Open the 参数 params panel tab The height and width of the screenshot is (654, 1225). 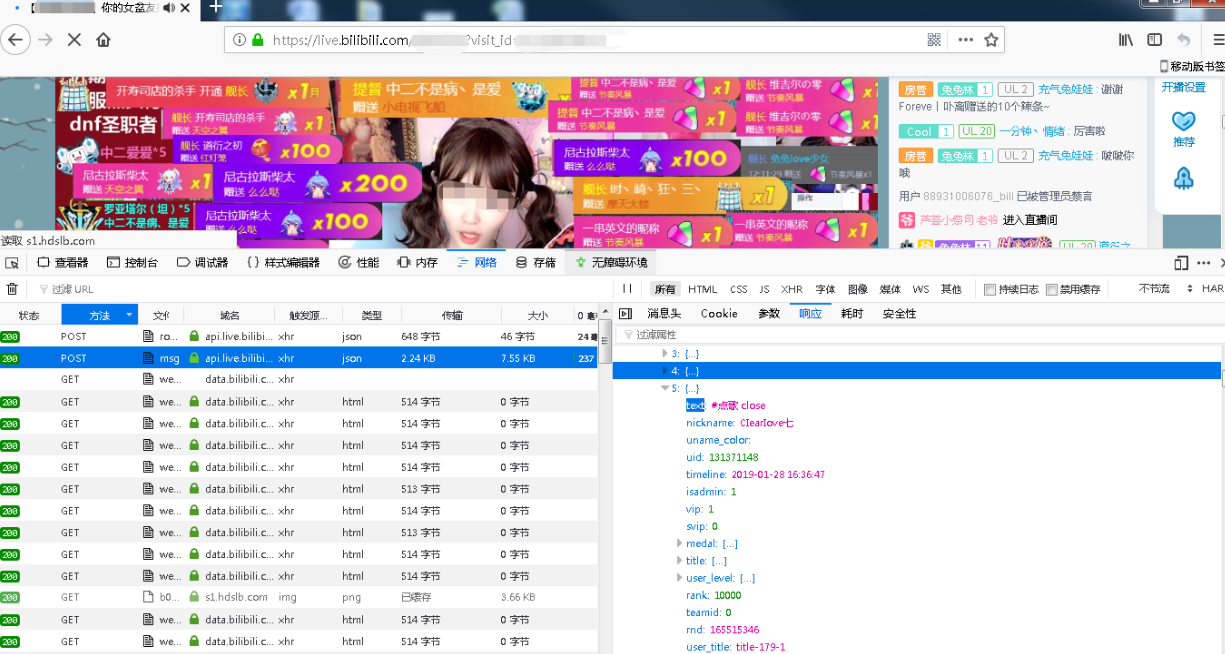tap(769, 314)
